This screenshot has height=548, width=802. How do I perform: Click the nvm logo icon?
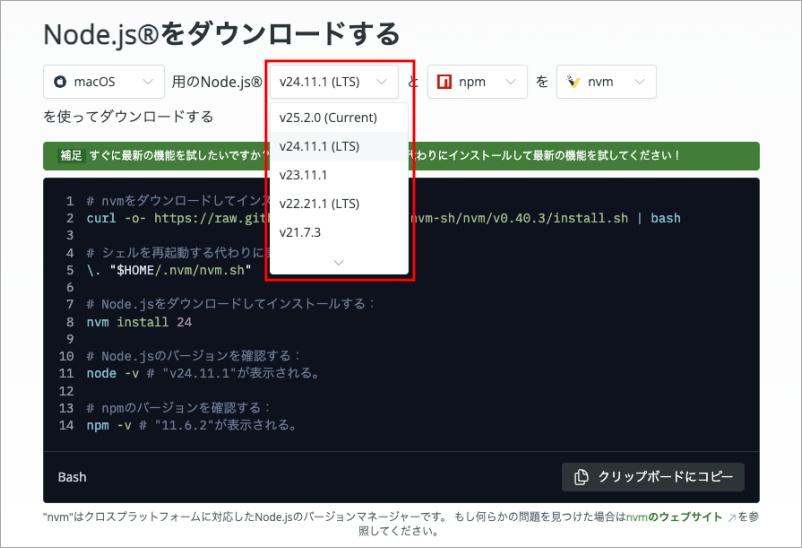[573, 82]
